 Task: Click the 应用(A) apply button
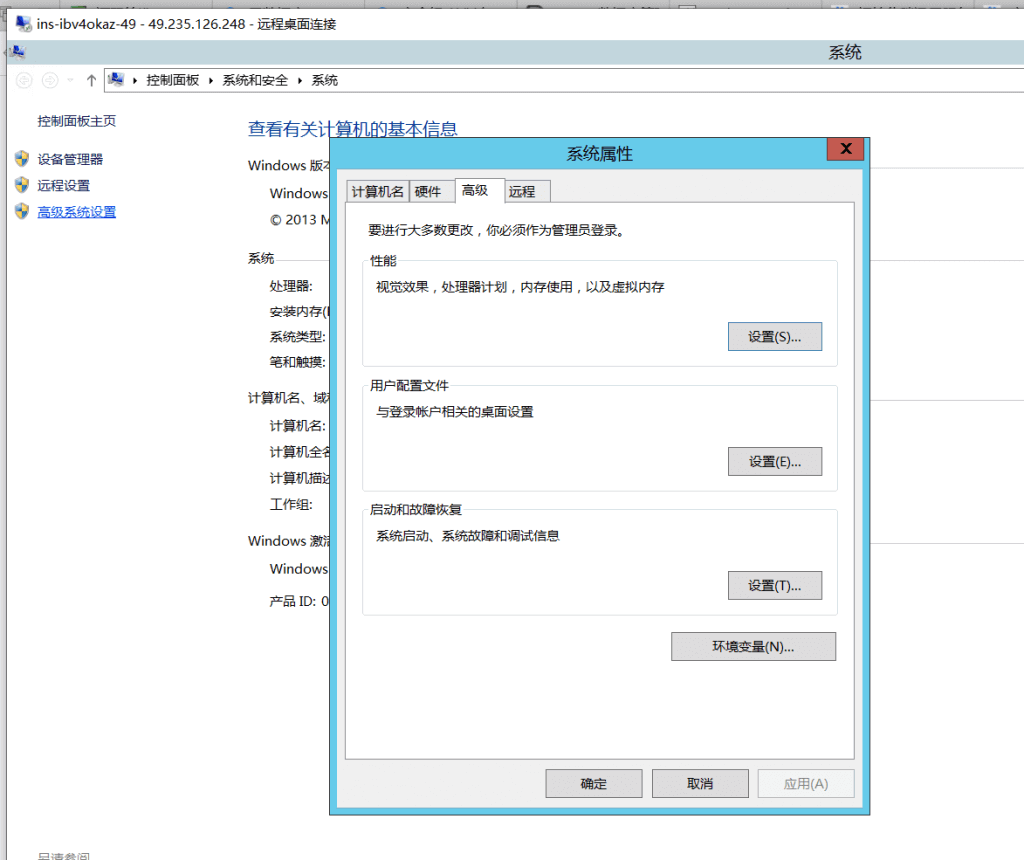point(806,784)
